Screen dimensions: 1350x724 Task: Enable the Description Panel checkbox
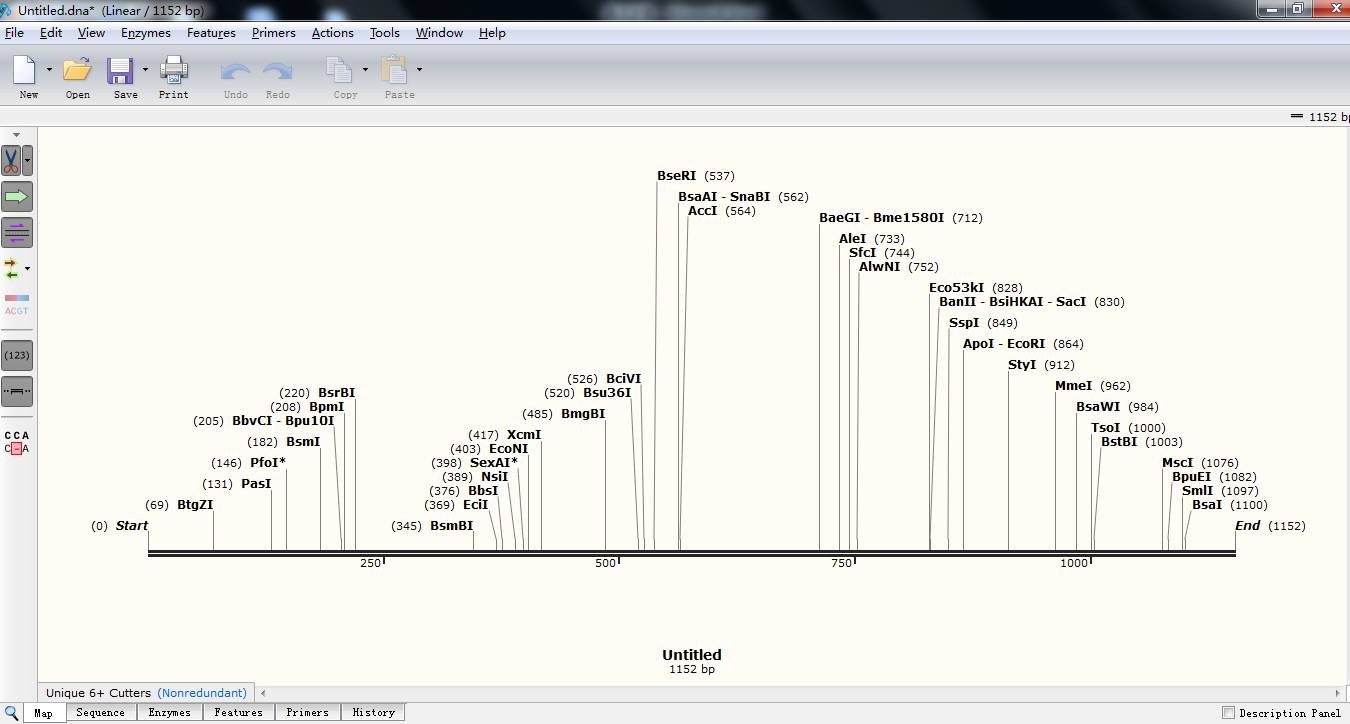coord(1228,713)
